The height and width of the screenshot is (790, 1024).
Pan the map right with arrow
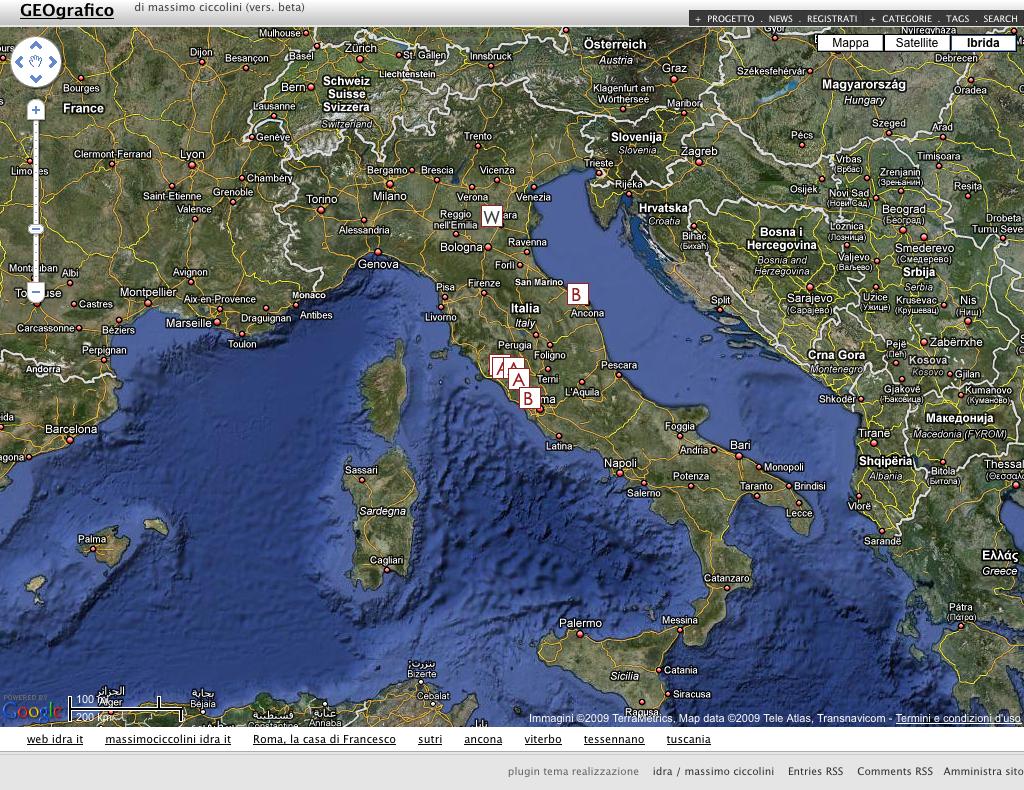click(x=53, y=63)
